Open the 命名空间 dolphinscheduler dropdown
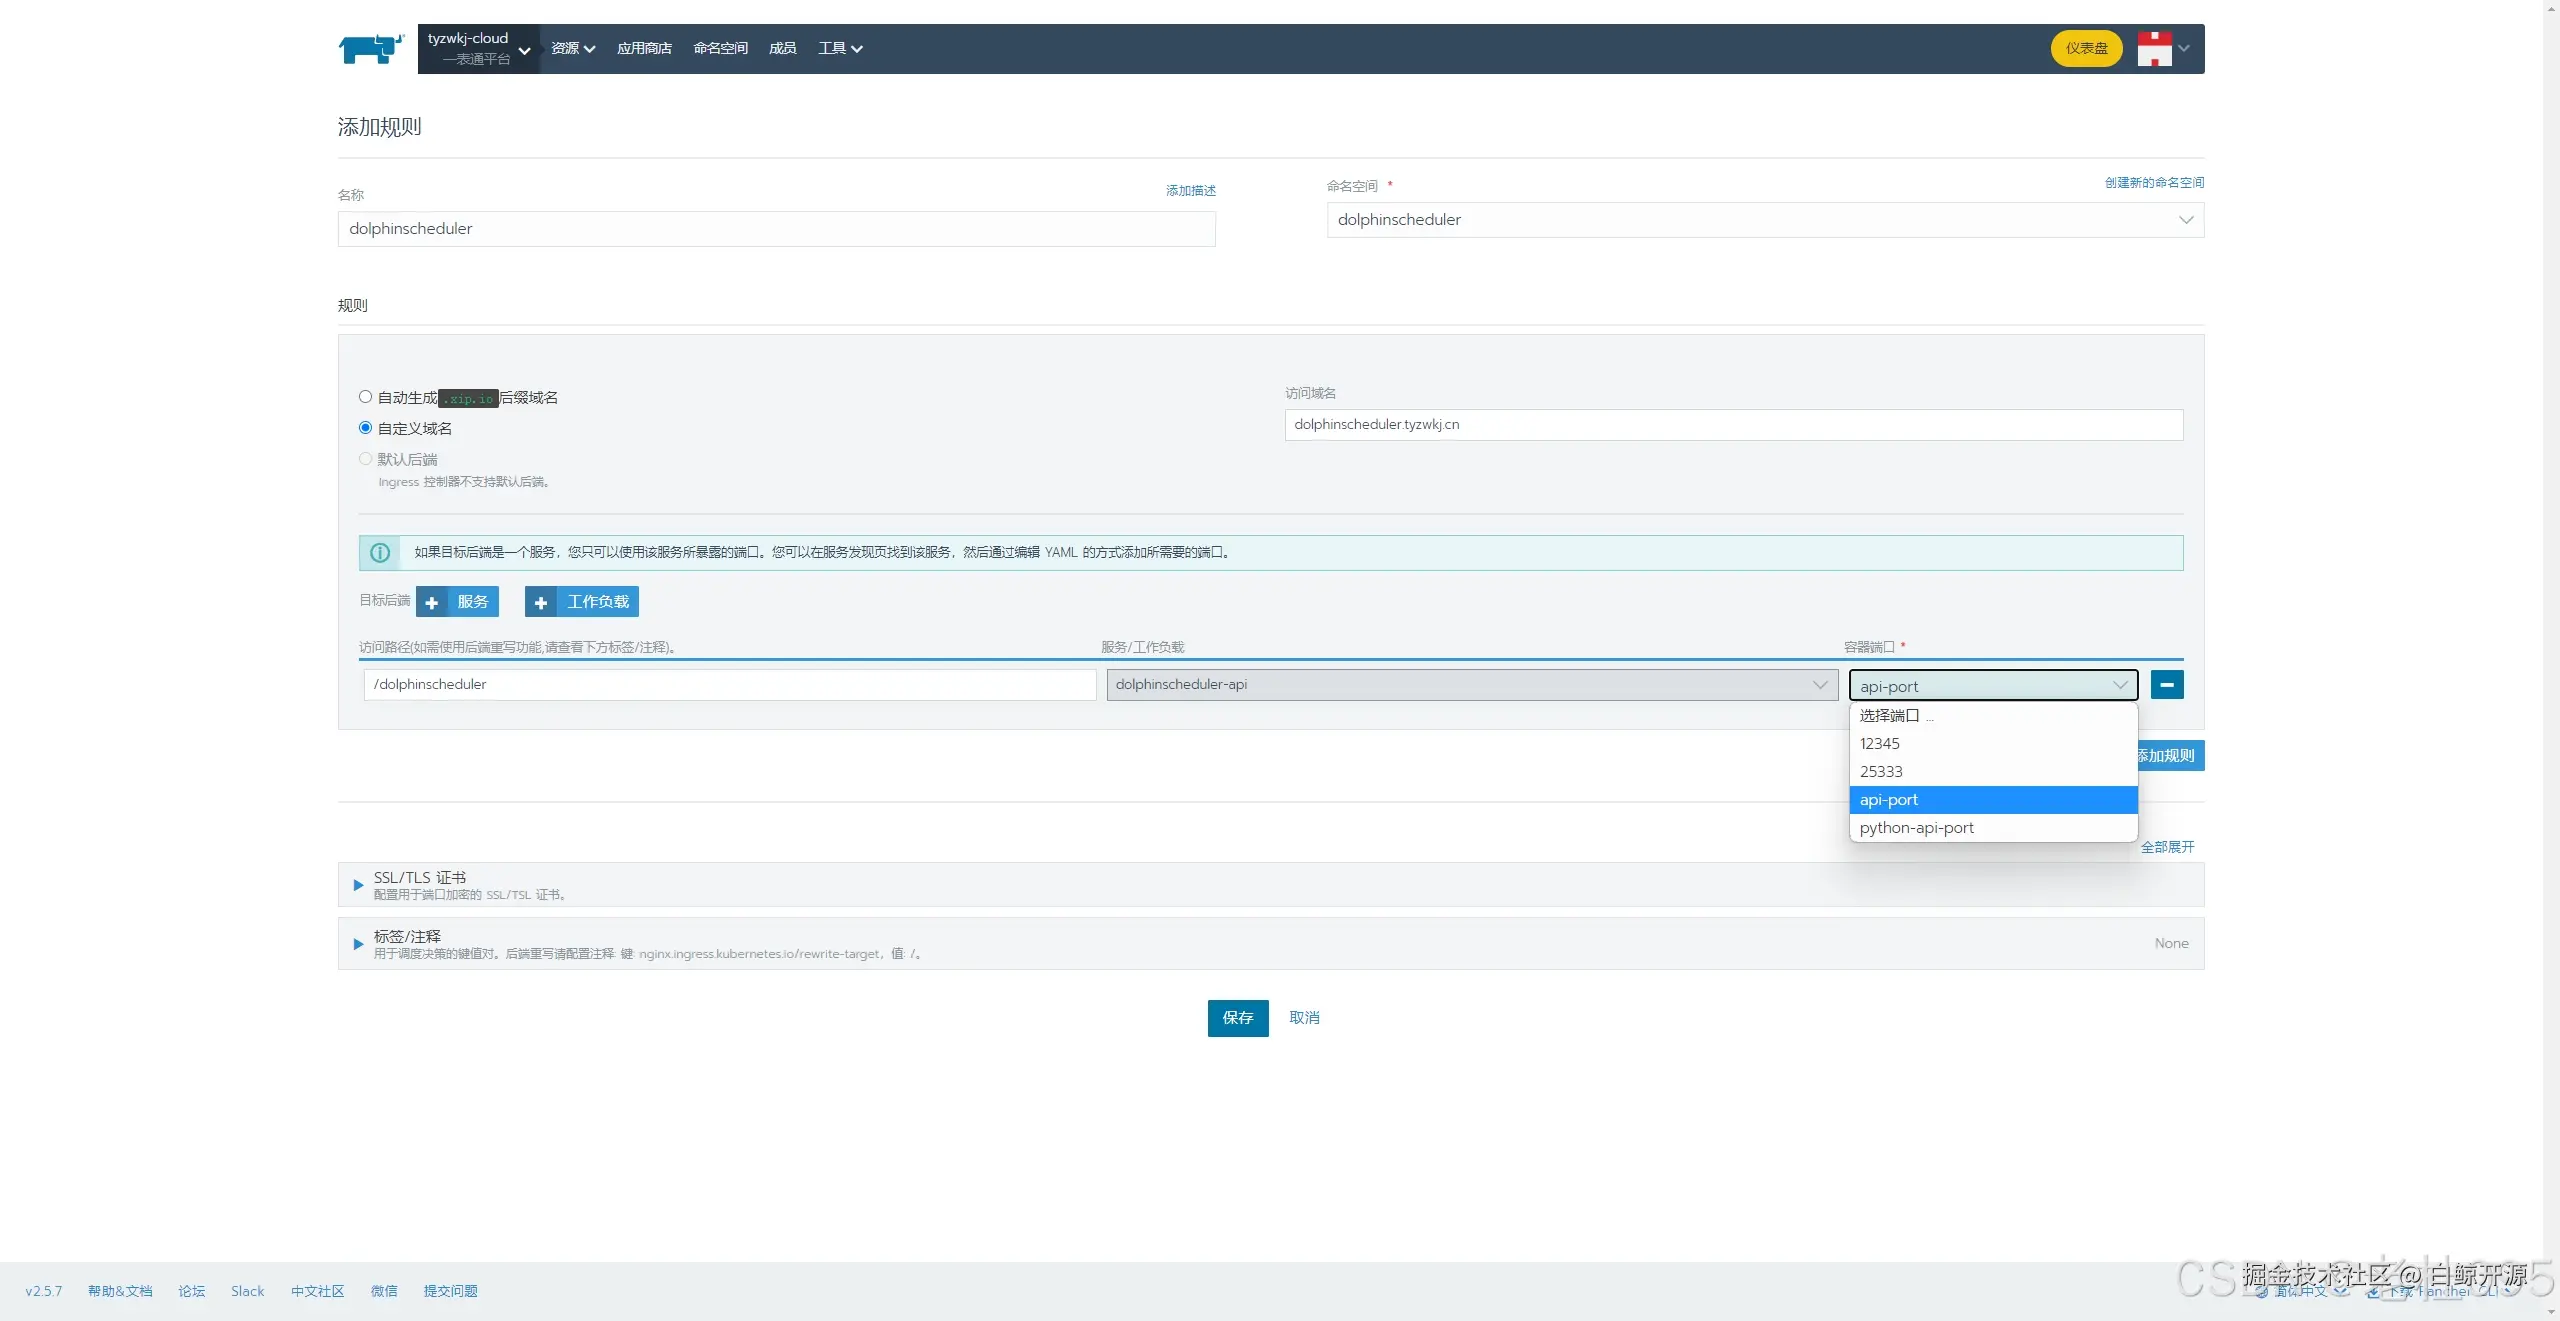 coord(1765,220)
